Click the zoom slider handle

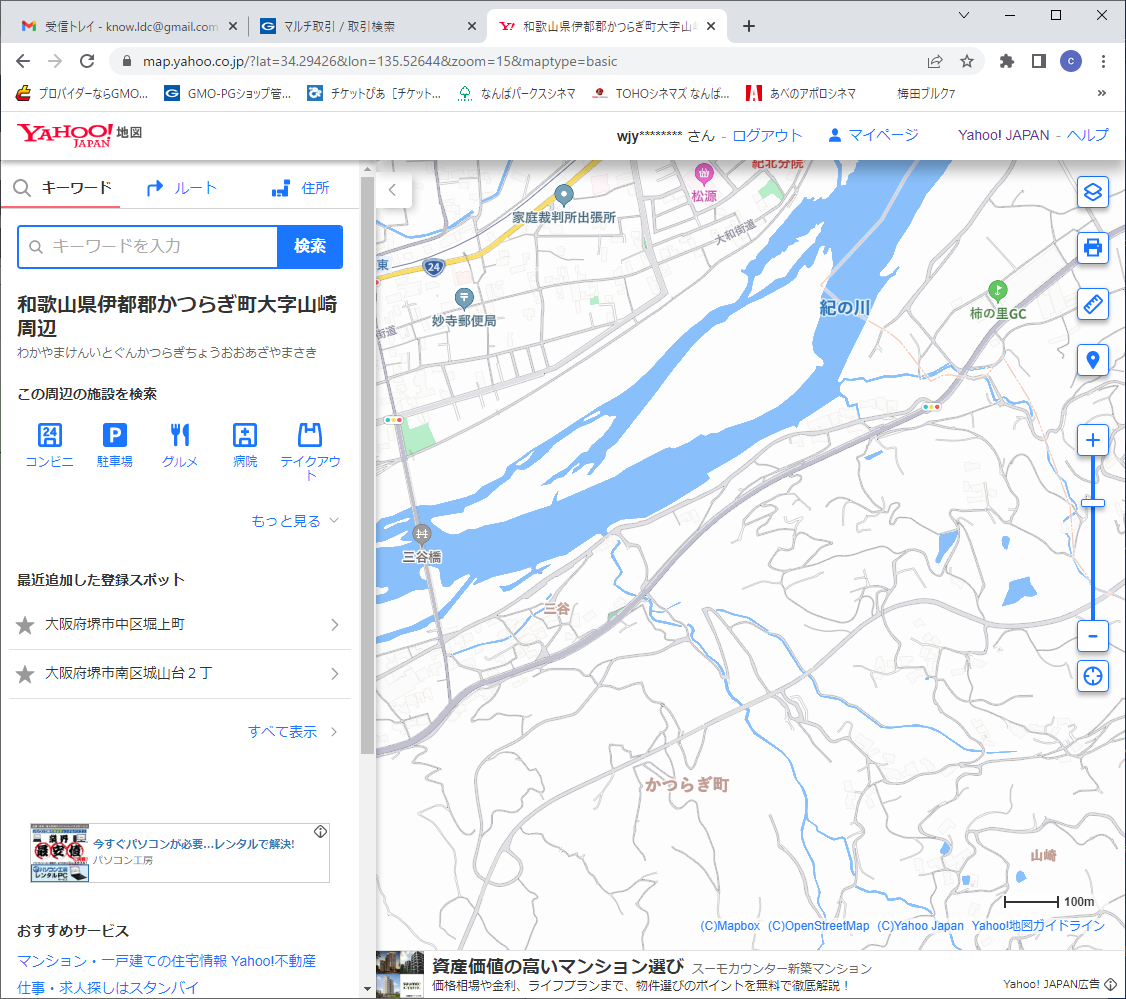coord(1093,502)
